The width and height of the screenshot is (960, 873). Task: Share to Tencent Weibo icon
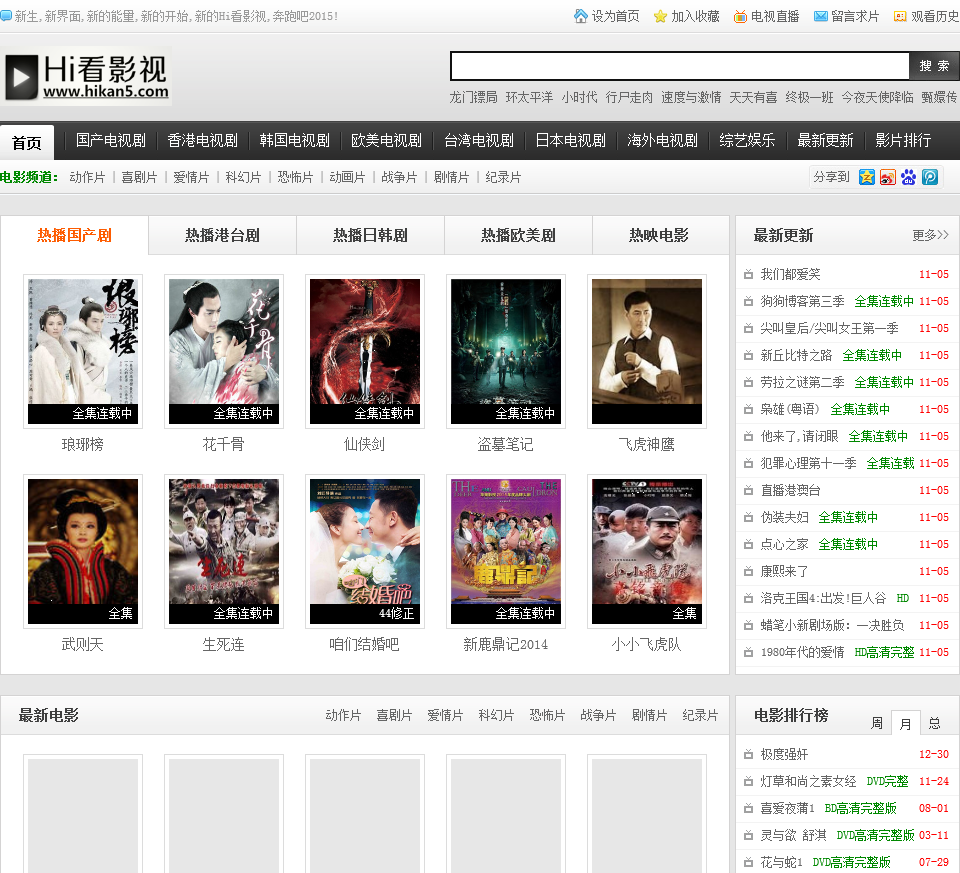click(x=930, y=178)
